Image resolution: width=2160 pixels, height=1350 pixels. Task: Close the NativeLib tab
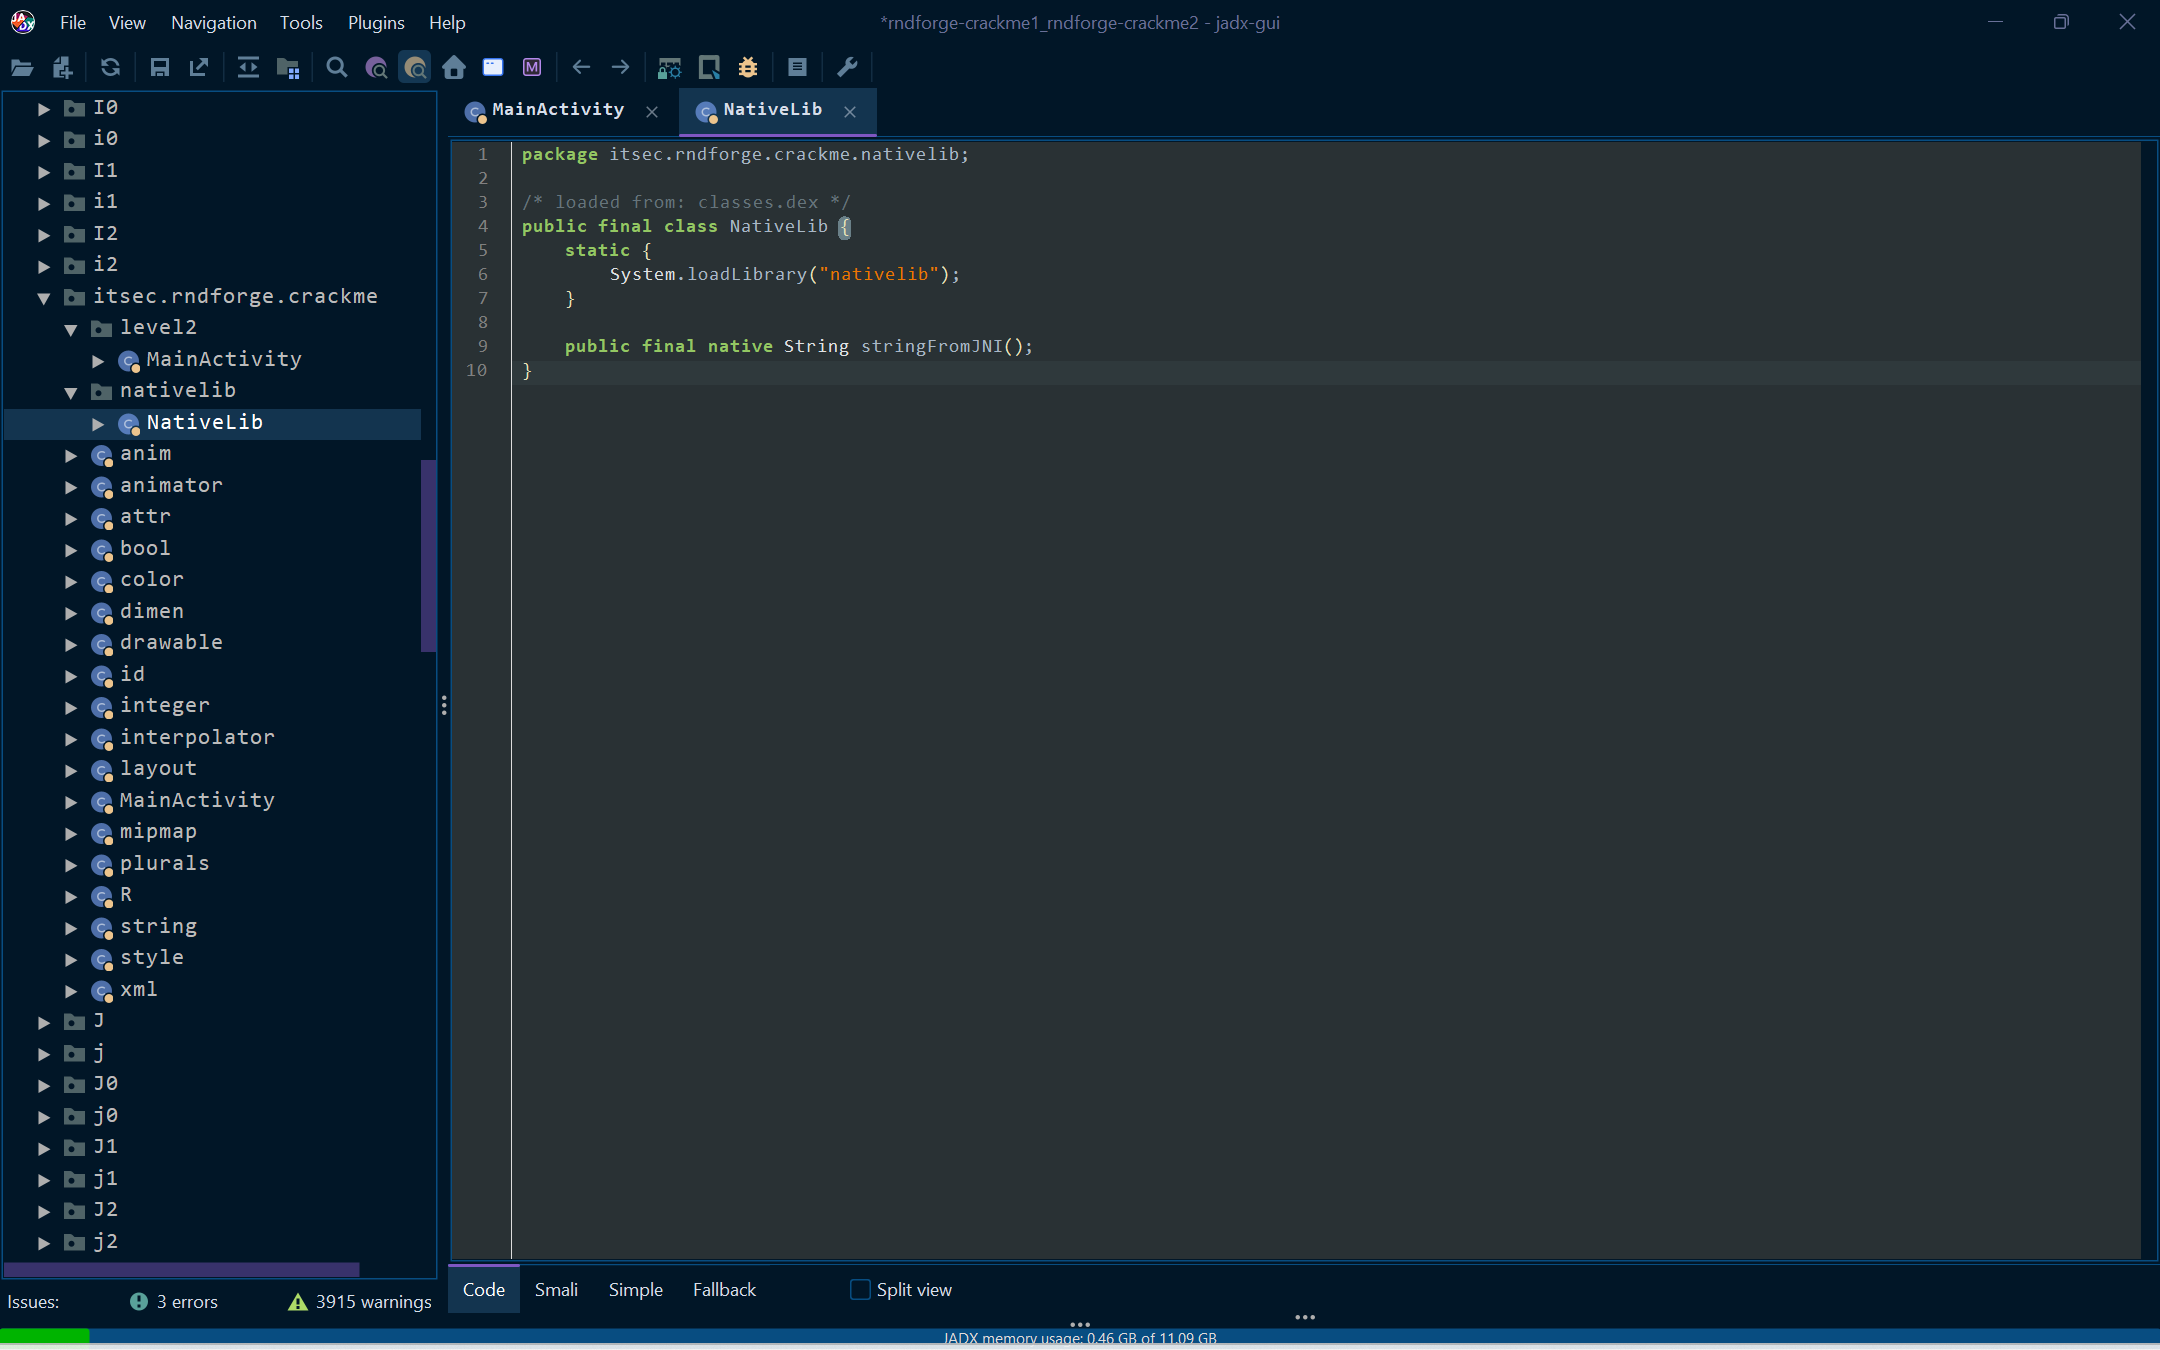(x=850, y=111)
